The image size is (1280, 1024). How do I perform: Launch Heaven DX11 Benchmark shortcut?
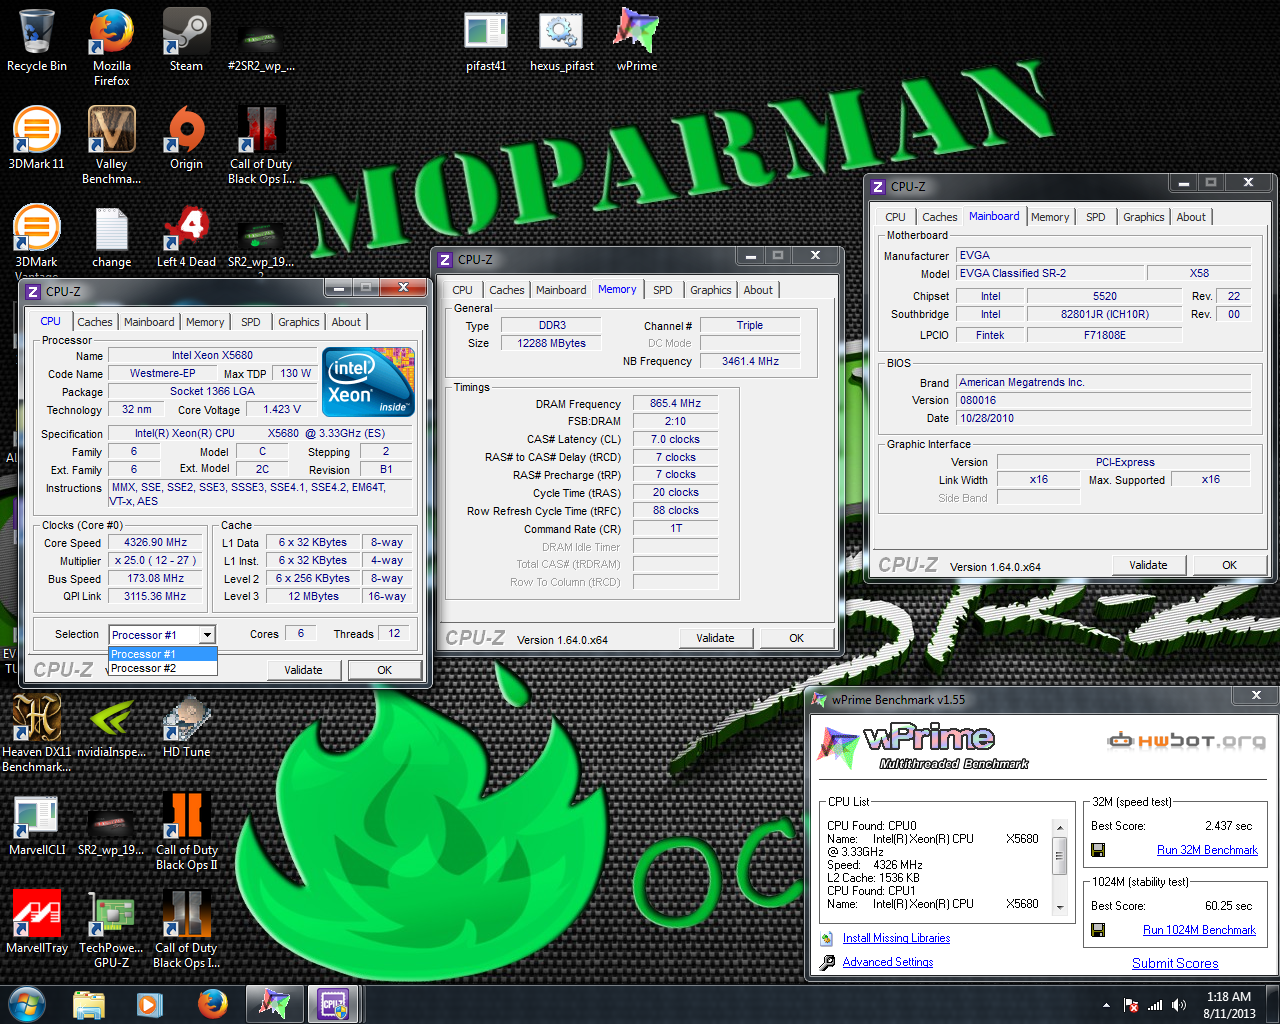[x=36, y=733]
